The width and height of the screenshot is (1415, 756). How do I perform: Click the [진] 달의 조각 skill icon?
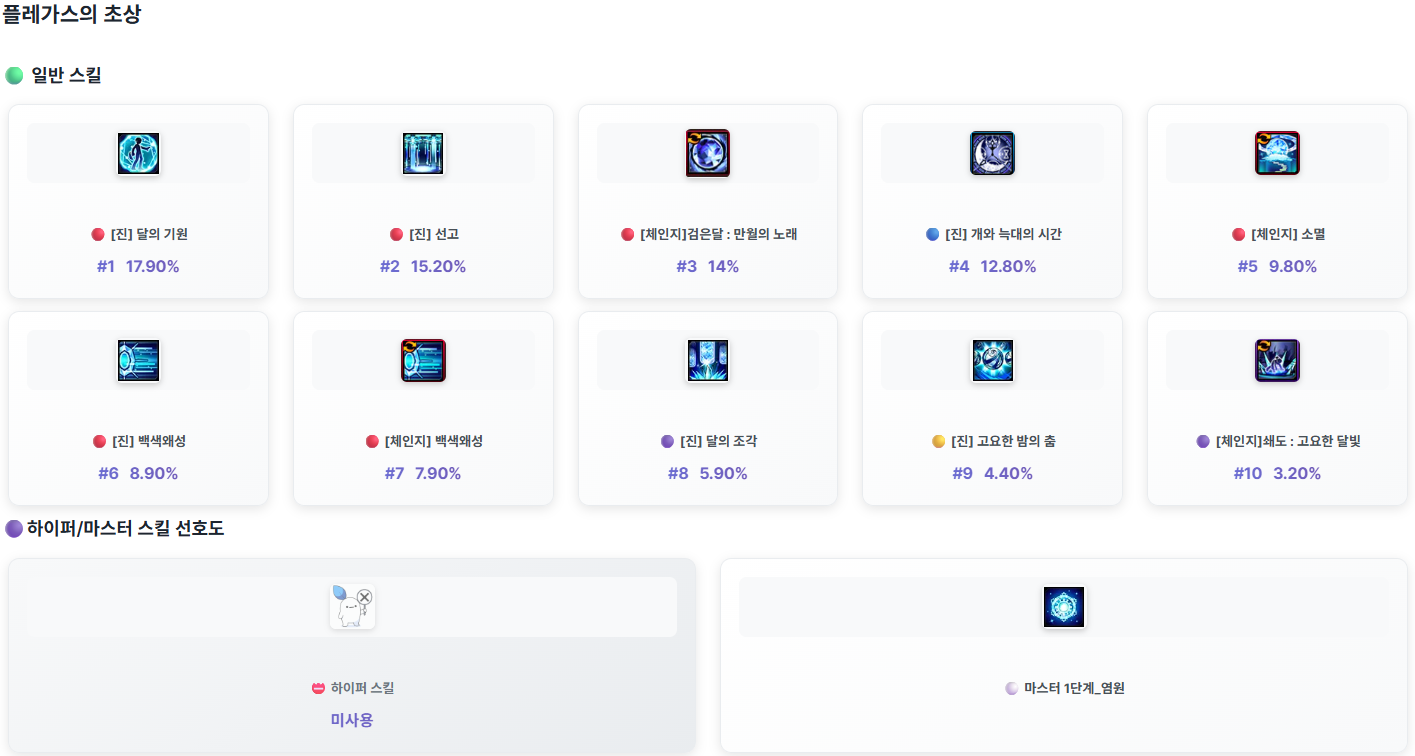coord(708,361)
